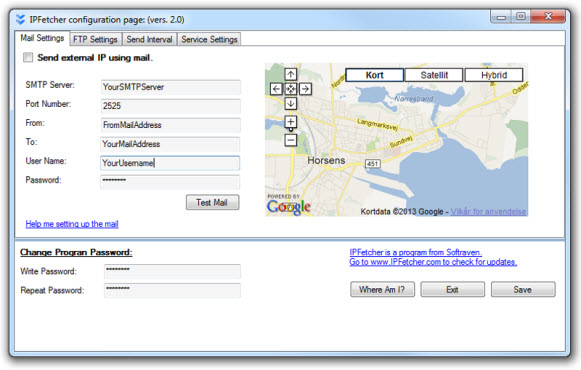Viewport: 581px width, 370px height.
Task: Click into the SMTP Server field
Action: (x=170, y=87)
